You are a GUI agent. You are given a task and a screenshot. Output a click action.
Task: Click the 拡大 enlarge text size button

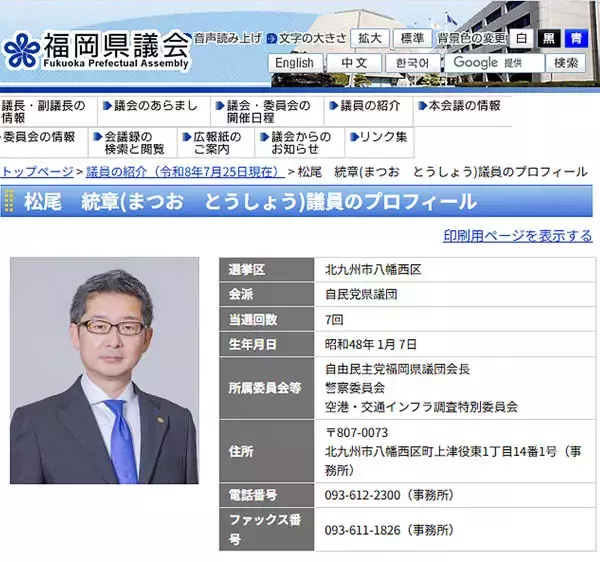coord(370,38)
